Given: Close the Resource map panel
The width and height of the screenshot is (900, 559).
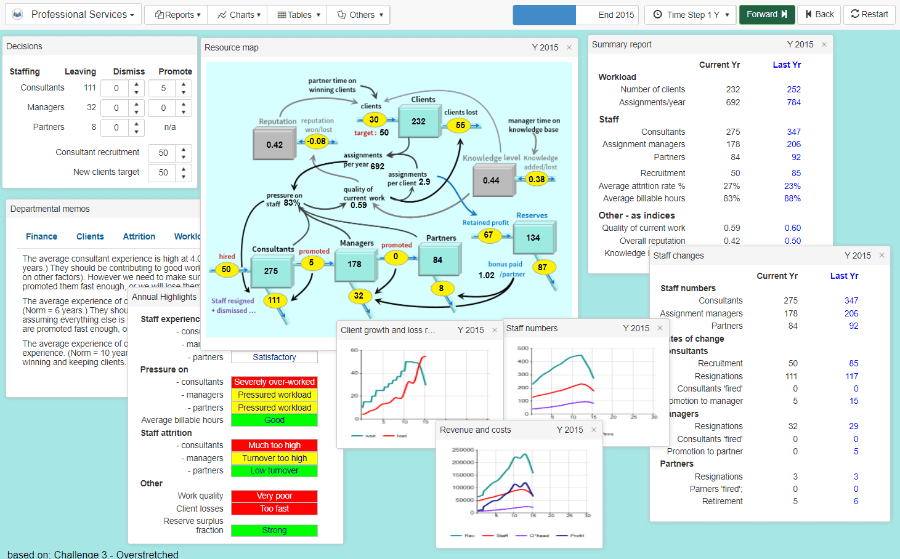Looking at the screenshot, I should [x=569, y=47].
